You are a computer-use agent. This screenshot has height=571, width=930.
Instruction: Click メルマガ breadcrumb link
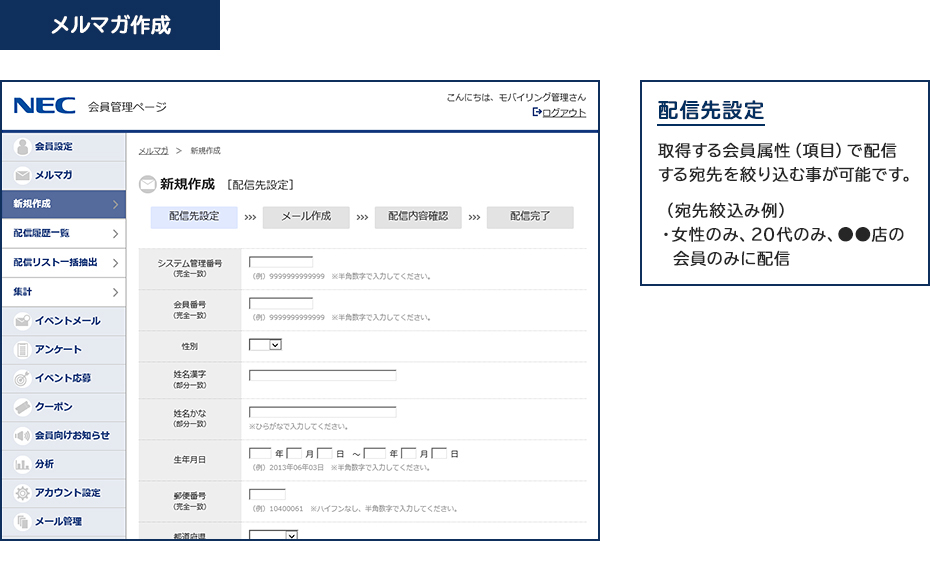[154, 151]
